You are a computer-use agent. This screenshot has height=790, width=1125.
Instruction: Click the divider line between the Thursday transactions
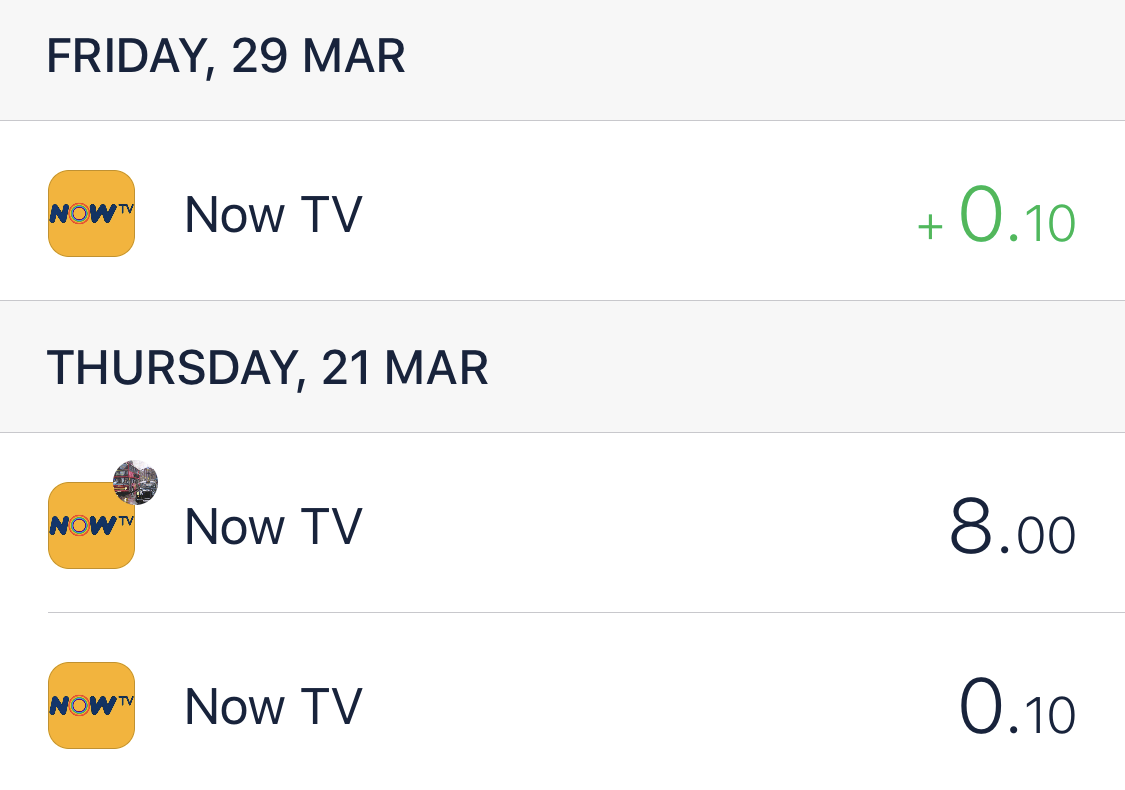586,612
